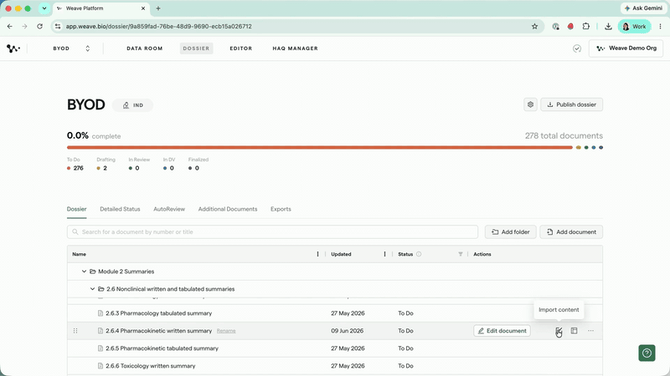Click the drag handle of 2.6.4 row
The width and height of the screenshot is (670, 376).
75,331
